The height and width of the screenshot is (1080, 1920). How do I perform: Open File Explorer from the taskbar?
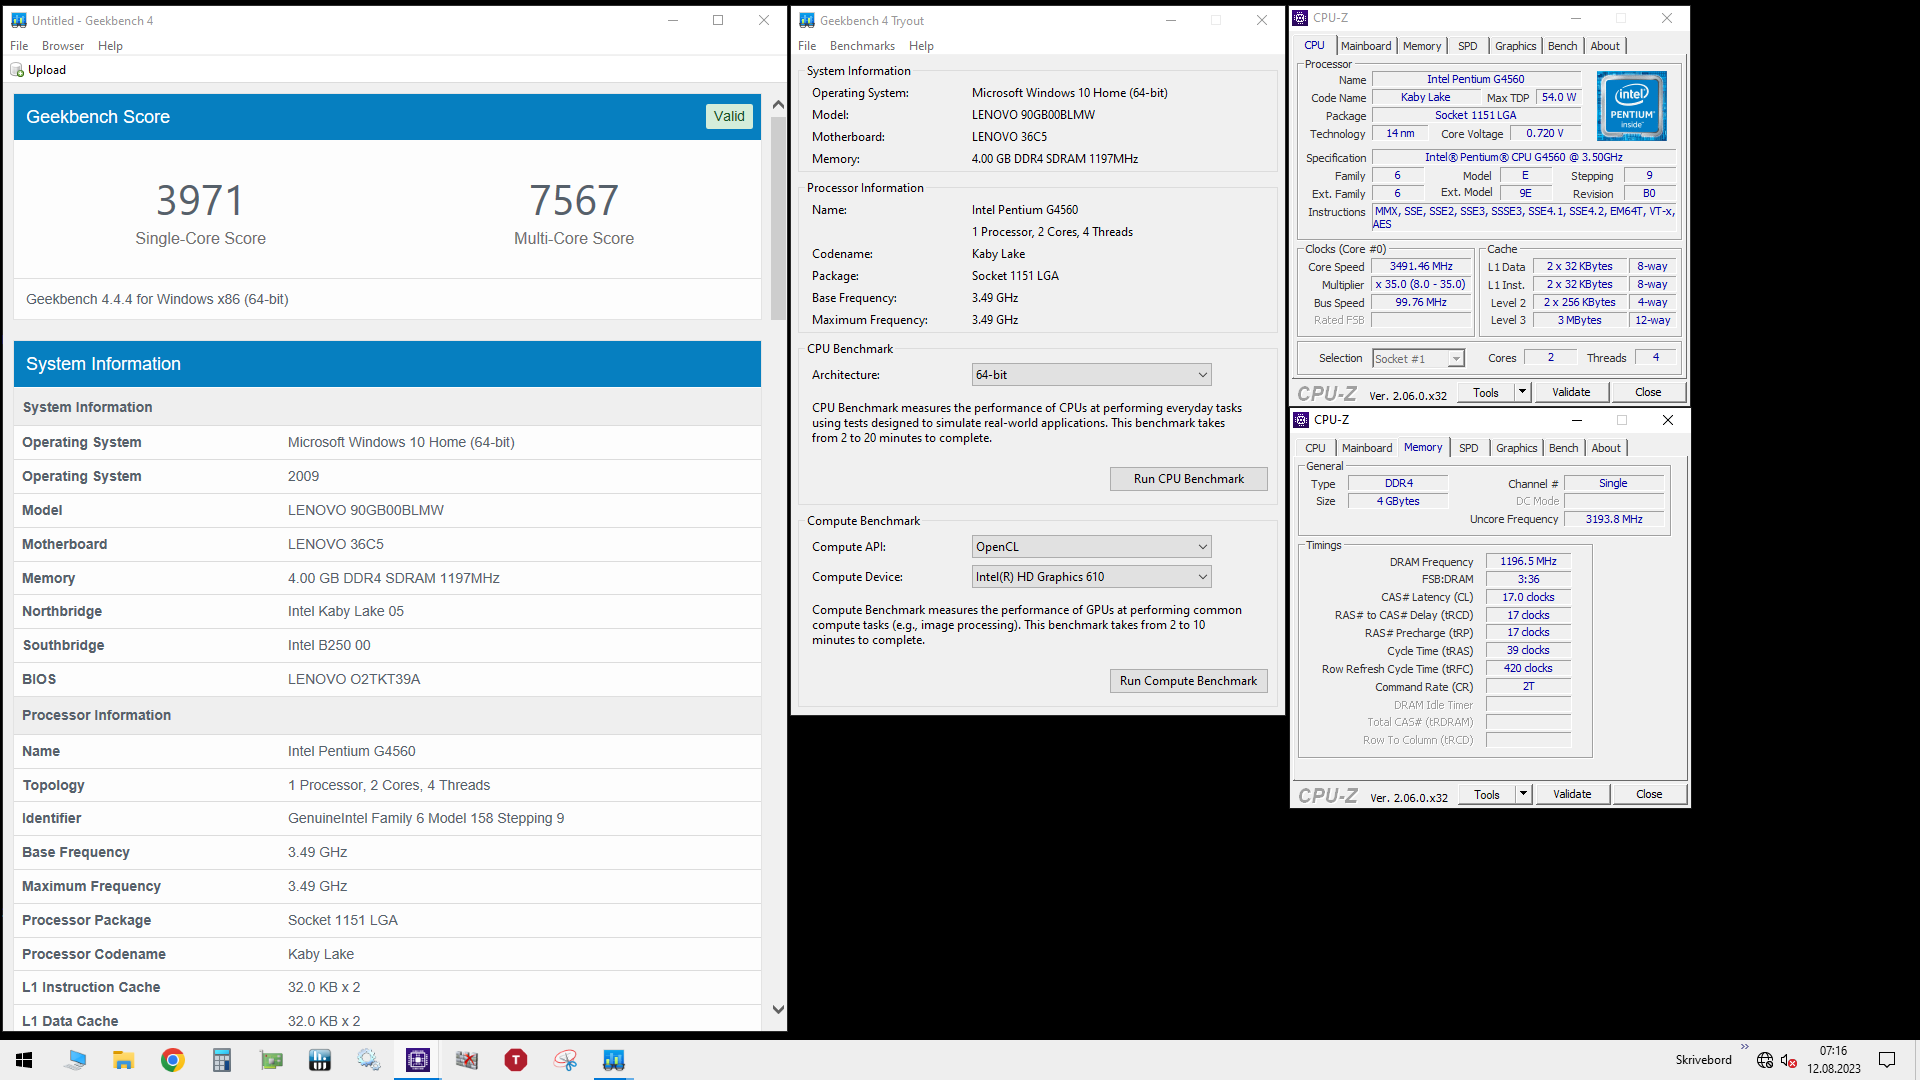(x=124, y=1060)
